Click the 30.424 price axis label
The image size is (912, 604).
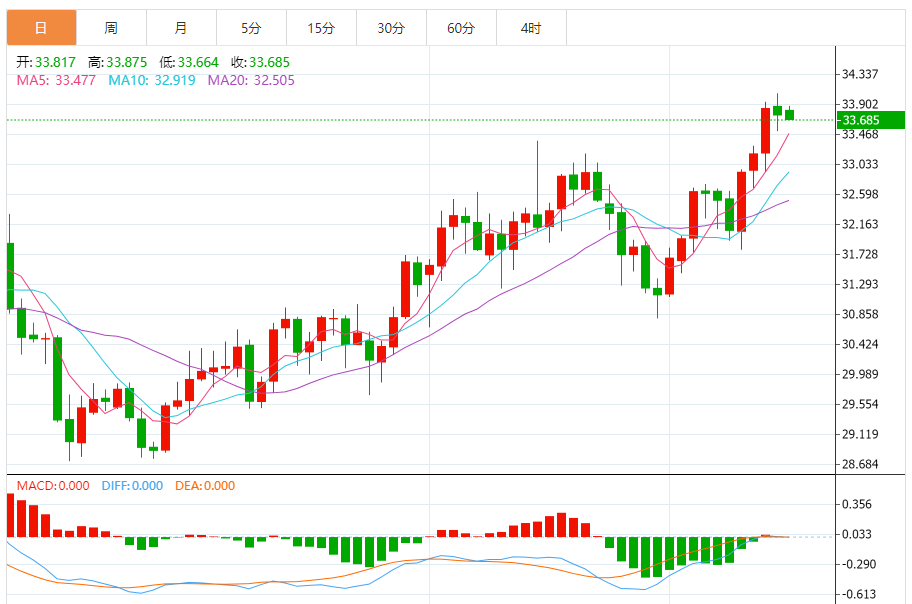pos(860,344)
